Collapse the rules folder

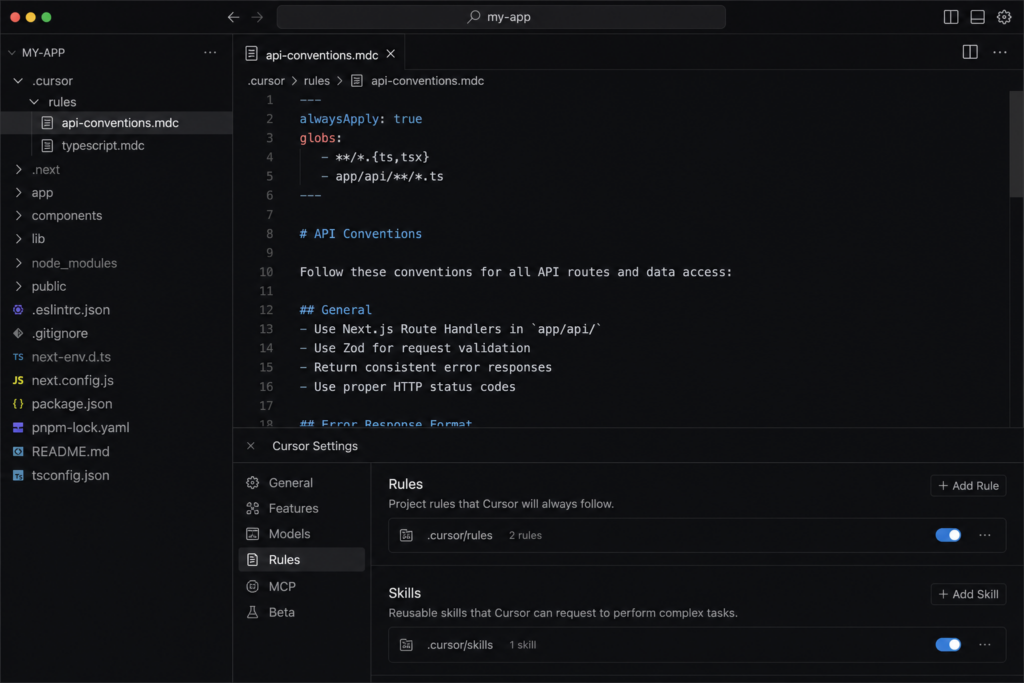coord(34,102)
